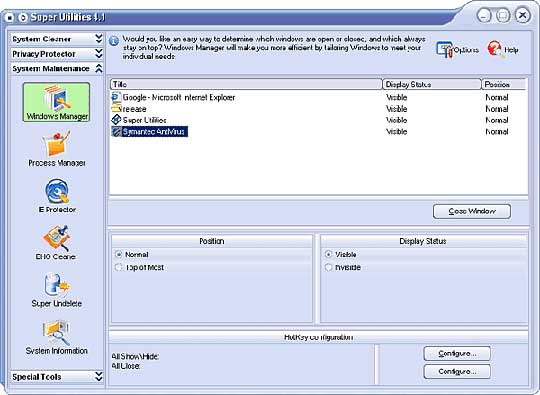Click the square title bar icon at far left
540x395 pixels.
[10, 17]
